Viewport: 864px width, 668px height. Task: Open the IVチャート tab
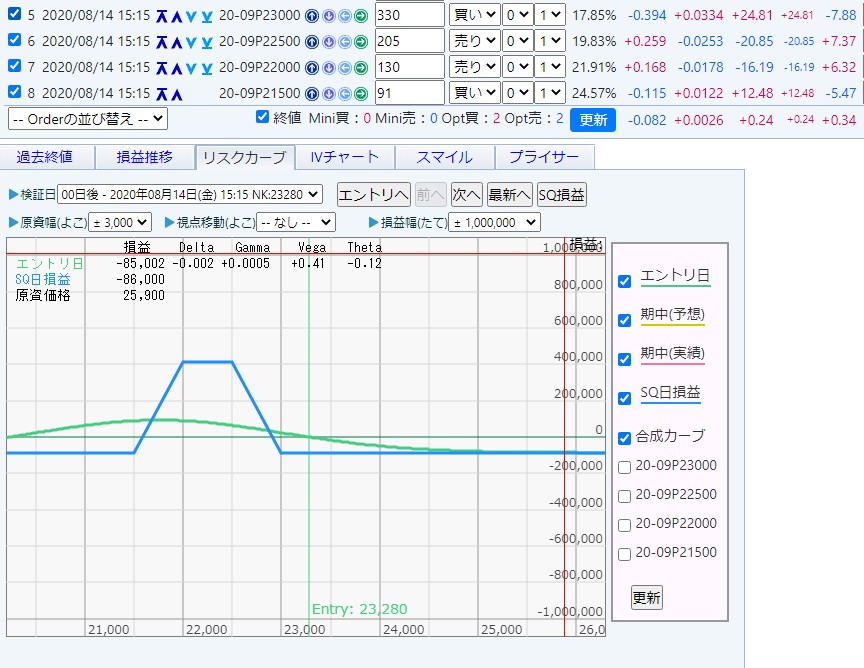click(x=345, y=158)
